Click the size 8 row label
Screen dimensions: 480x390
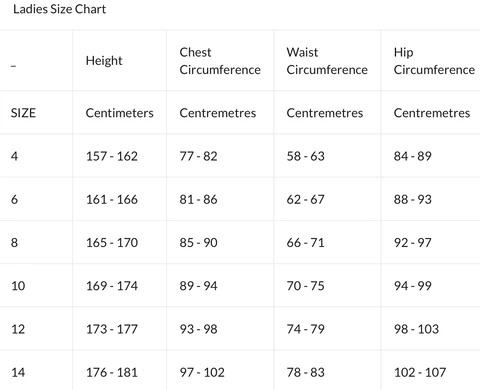[14, 242]
